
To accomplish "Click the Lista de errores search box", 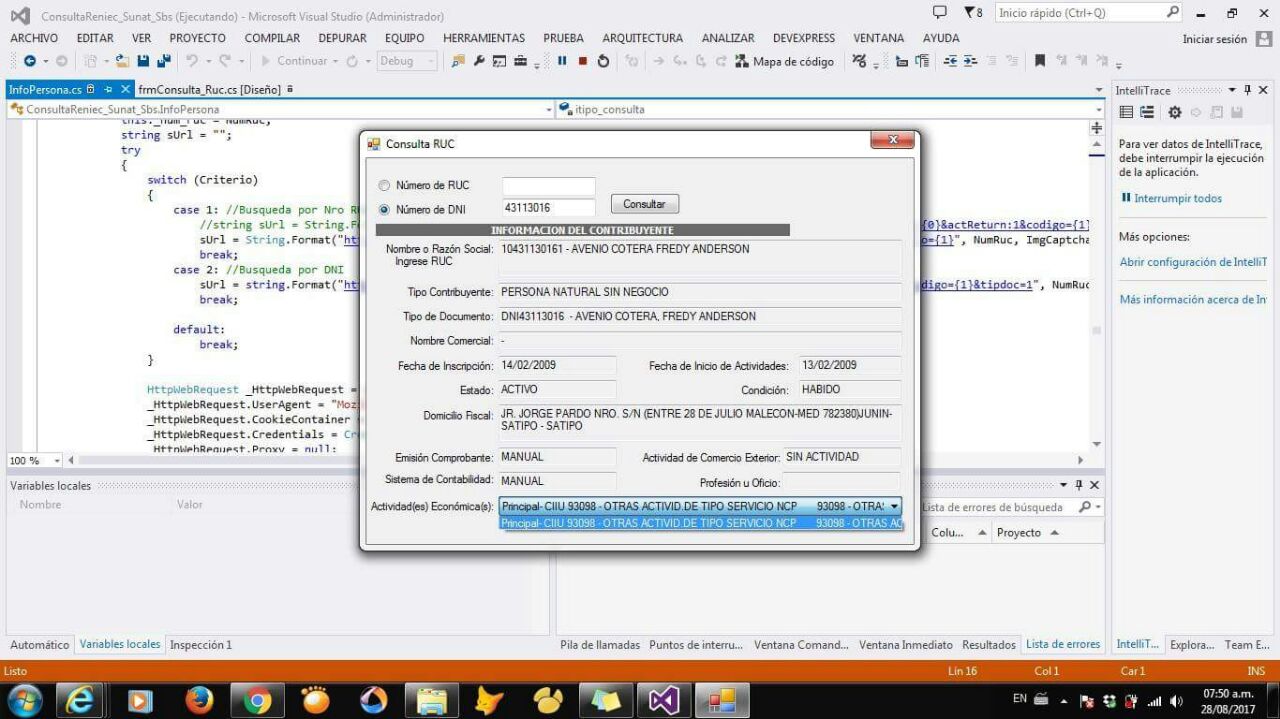I will (1010, 507).
